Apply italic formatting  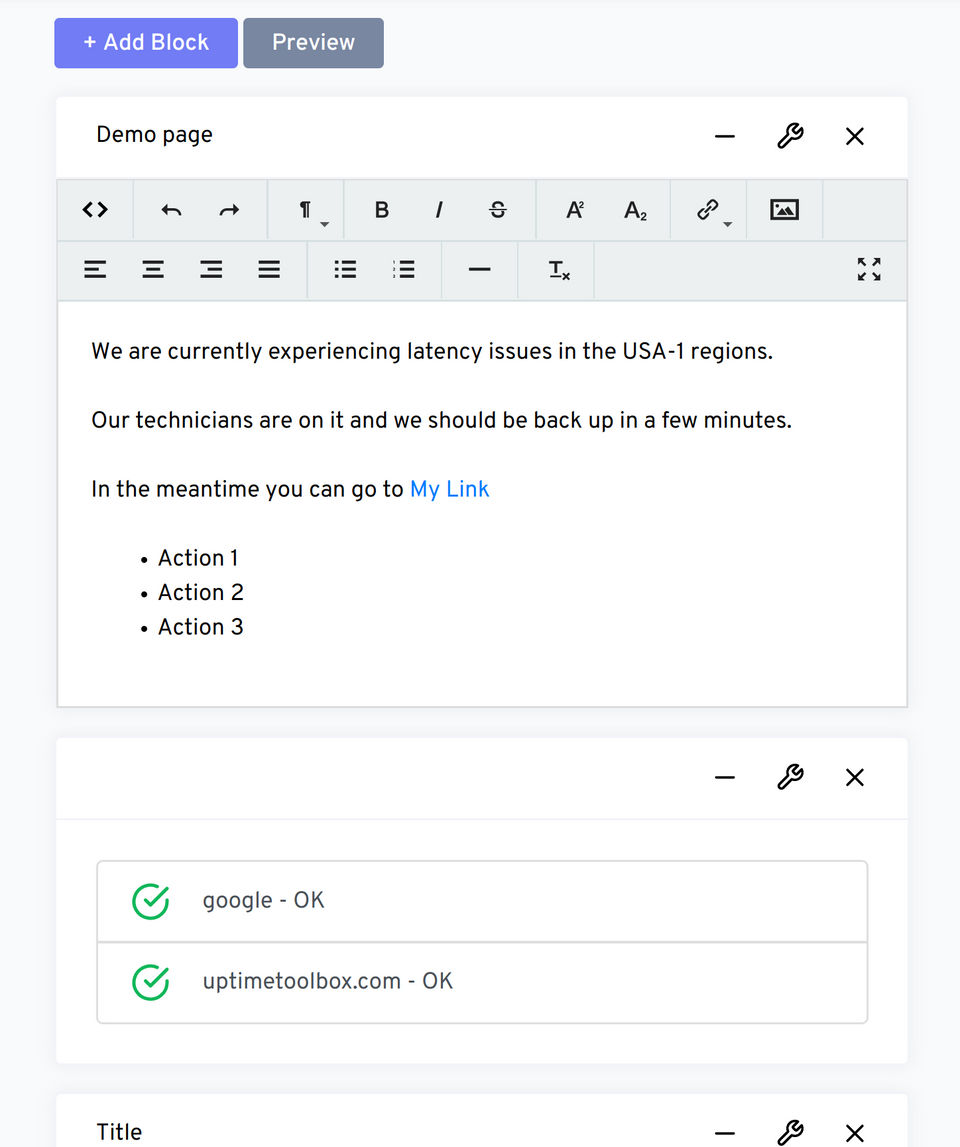tap(439, 211)
